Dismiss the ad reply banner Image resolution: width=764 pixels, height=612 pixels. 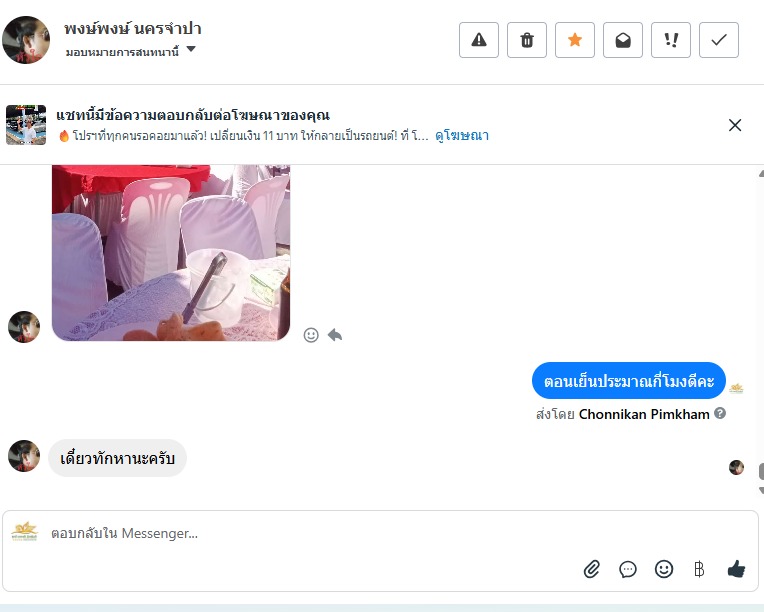click(735, 125)
